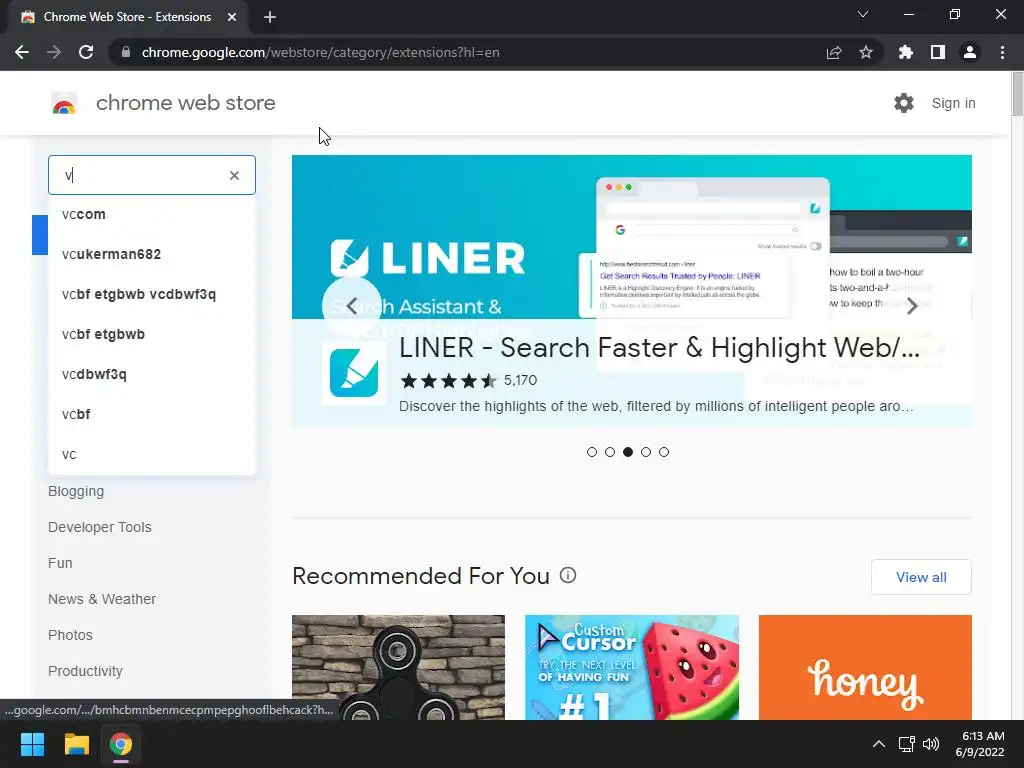The height and width of the screenshot is (768, 1024).
Task: Open the fidget spinner extension thumbnail
Action: tap(398, 667)
